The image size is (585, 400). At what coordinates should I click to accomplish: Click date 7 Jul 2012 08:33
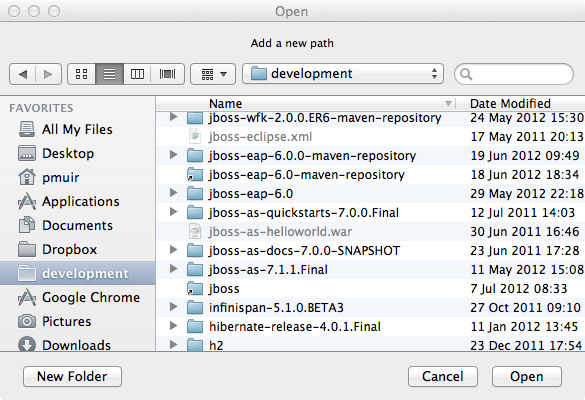tap(519, 288)
